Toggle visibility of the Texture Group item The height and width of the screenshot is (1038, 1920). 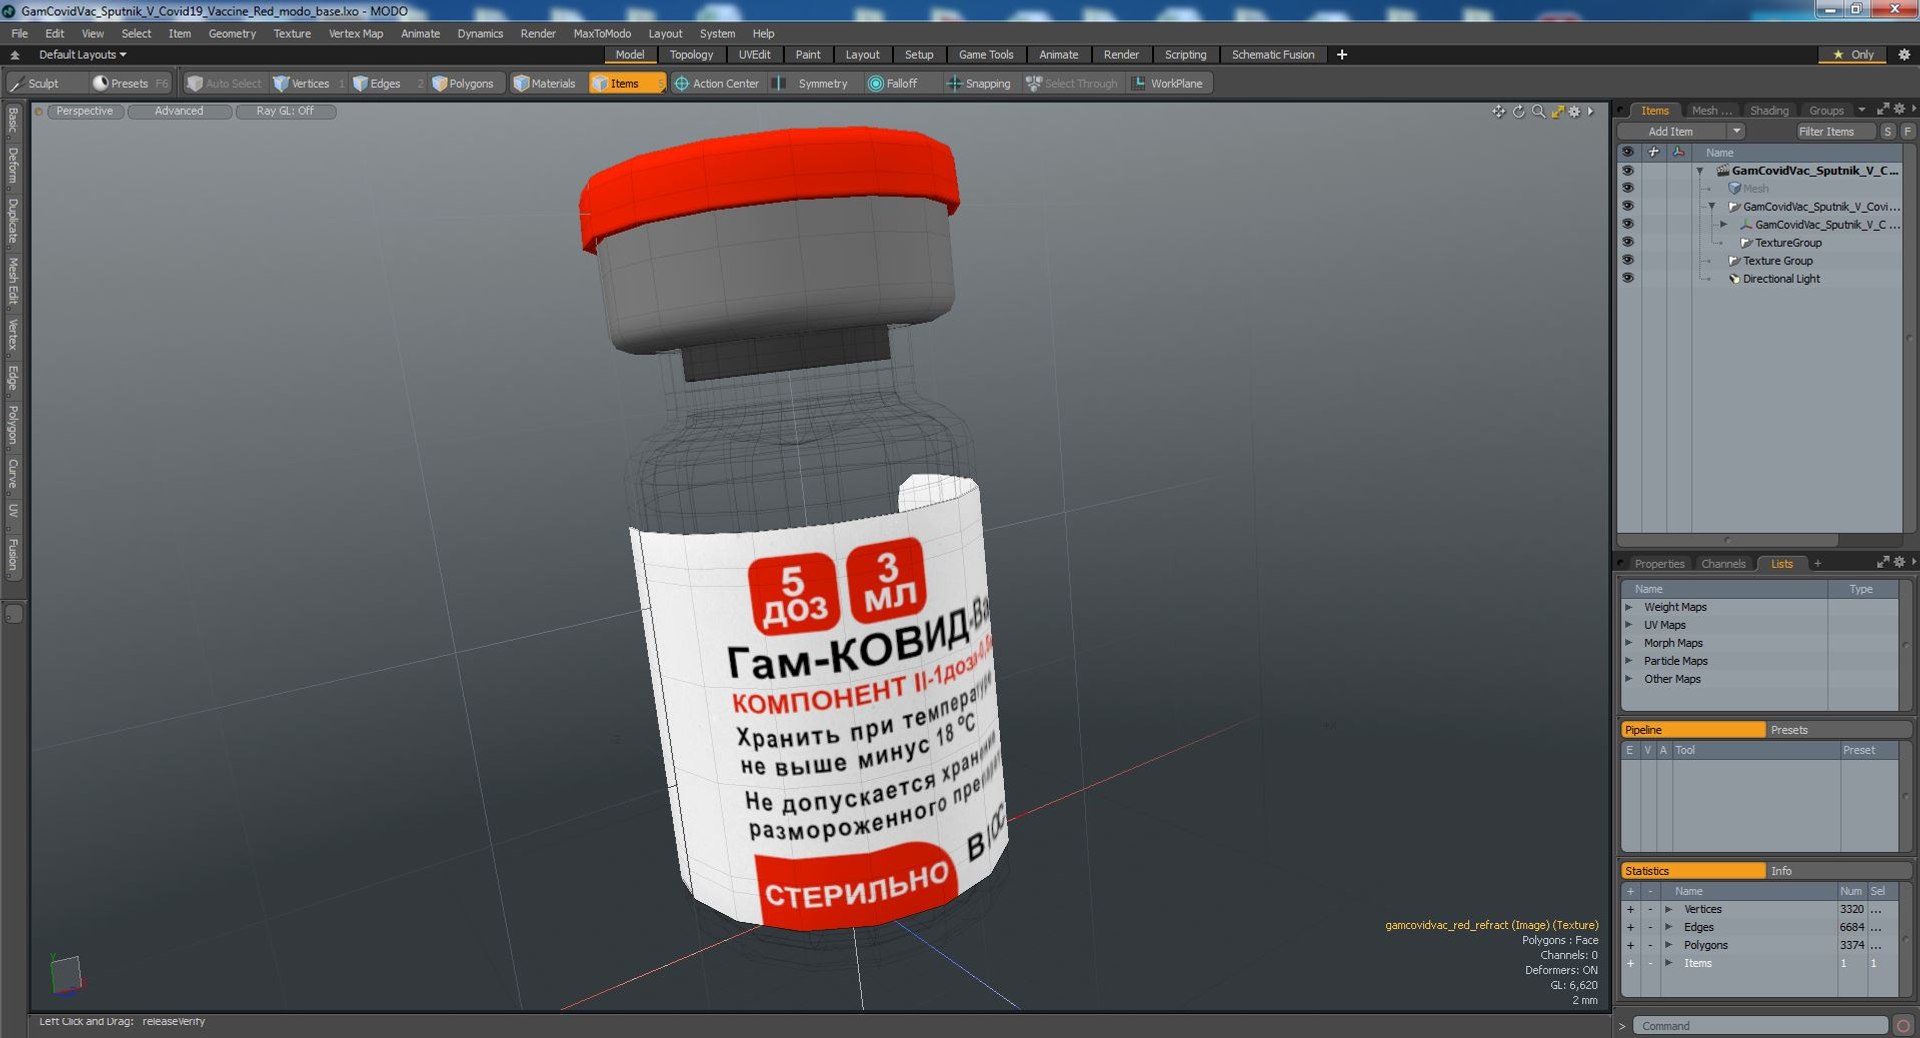point(1627,260)
